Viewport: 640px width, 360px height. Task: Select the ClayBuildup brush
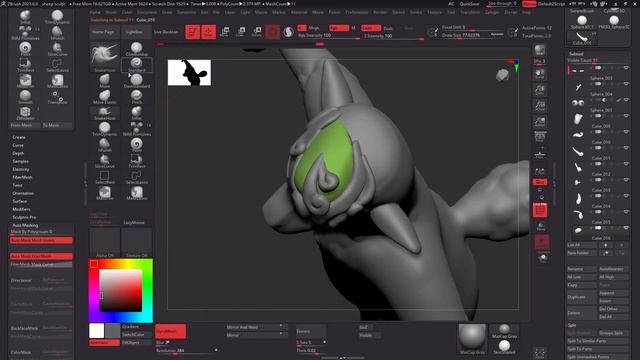coord(137,49)
